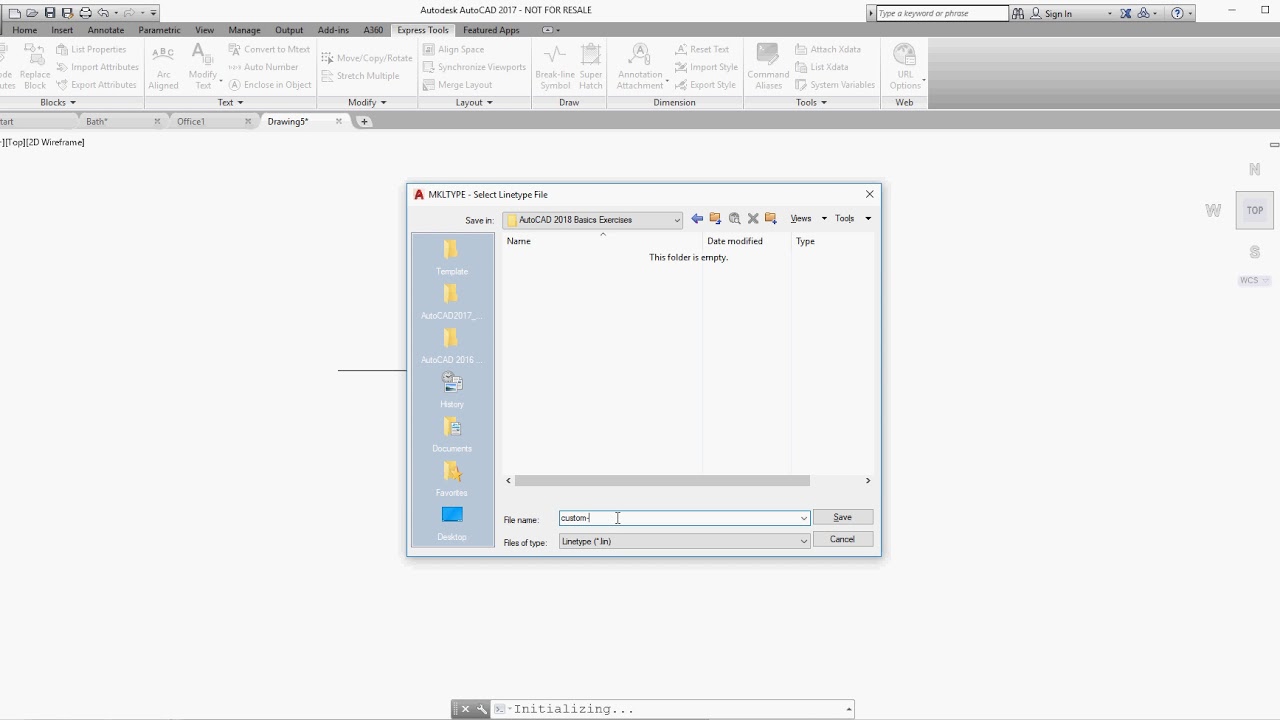Click Import Attributes in Blocks panel

96,67
